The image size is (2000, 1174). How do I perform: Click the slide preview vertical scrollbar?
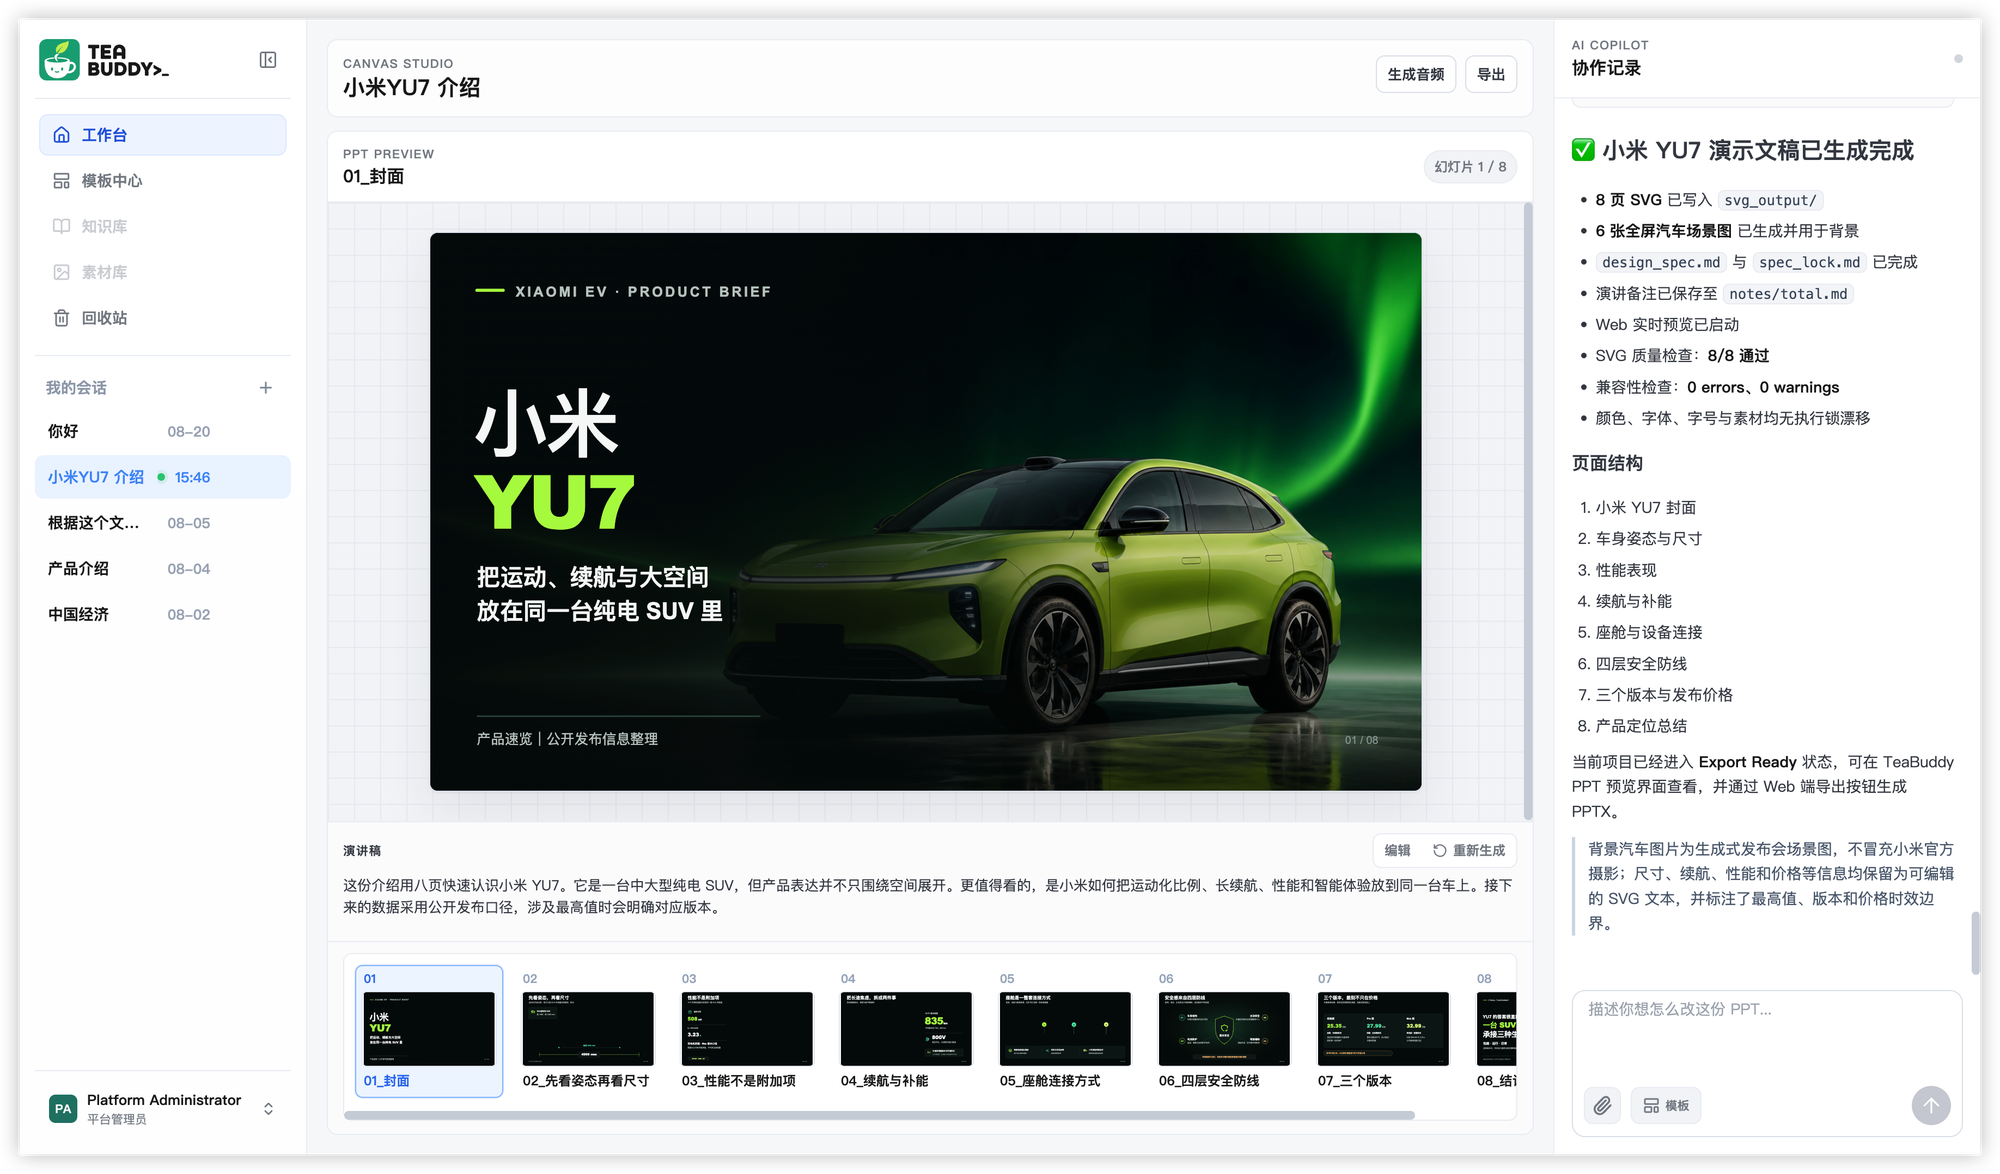[1527, 510]
